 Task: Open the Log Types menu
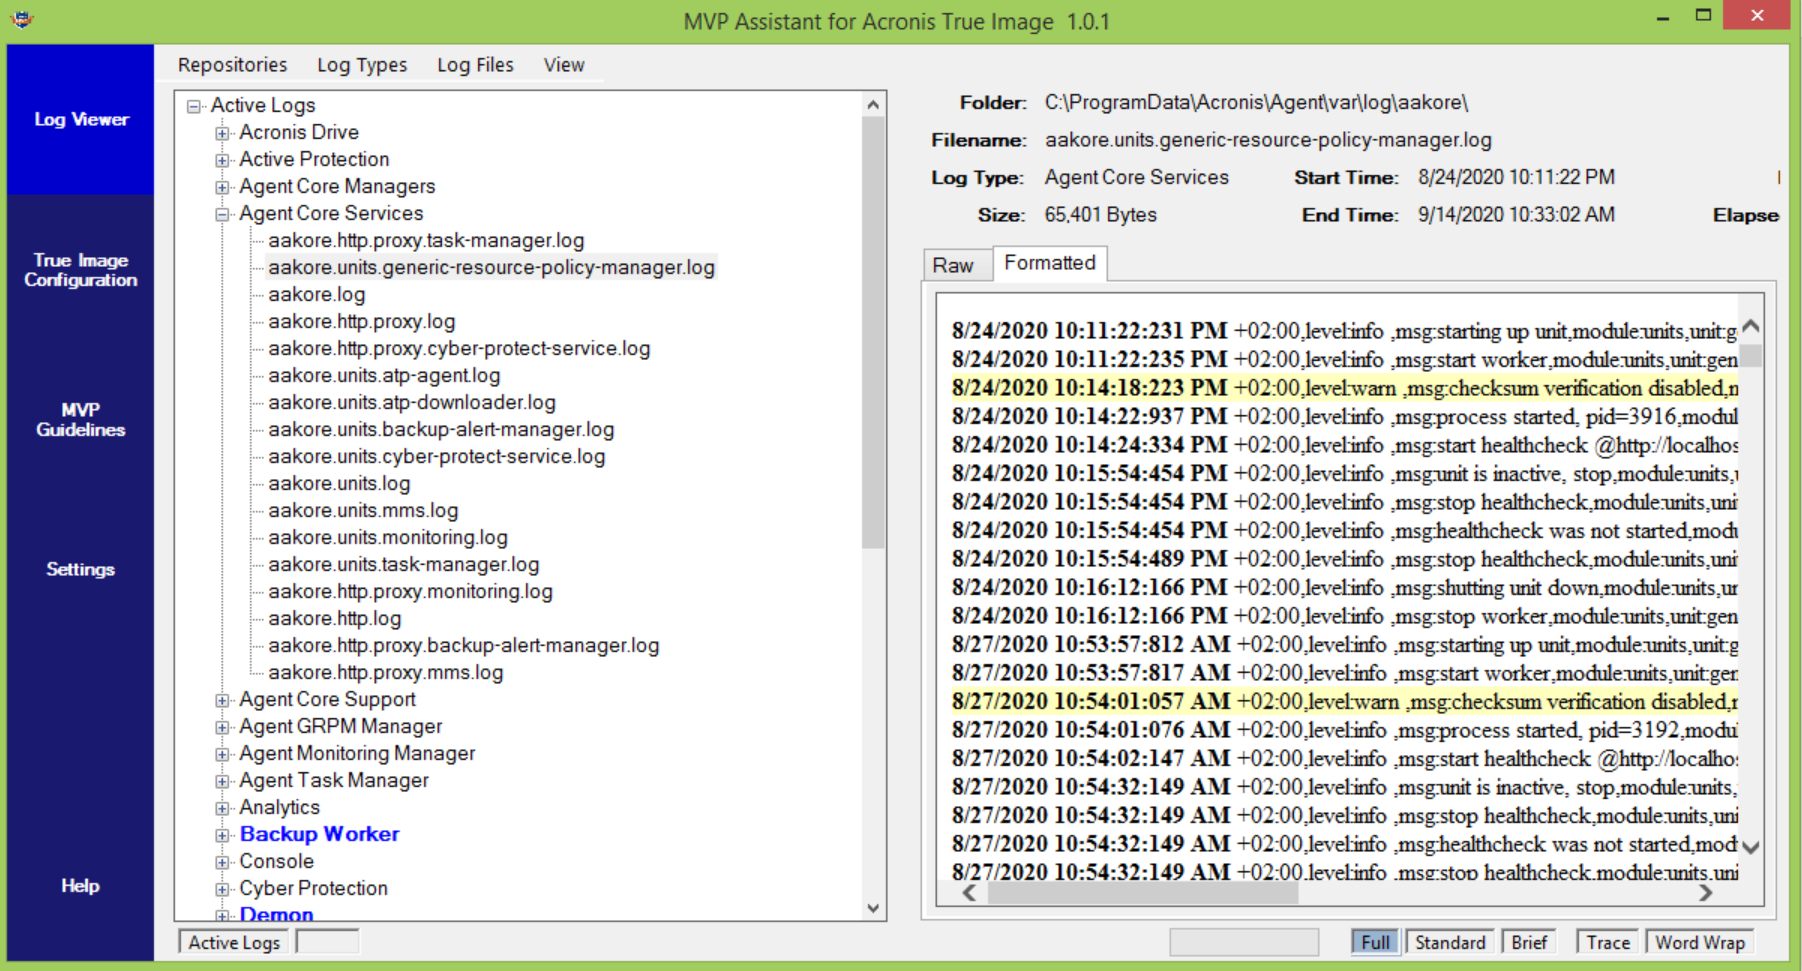361,64
